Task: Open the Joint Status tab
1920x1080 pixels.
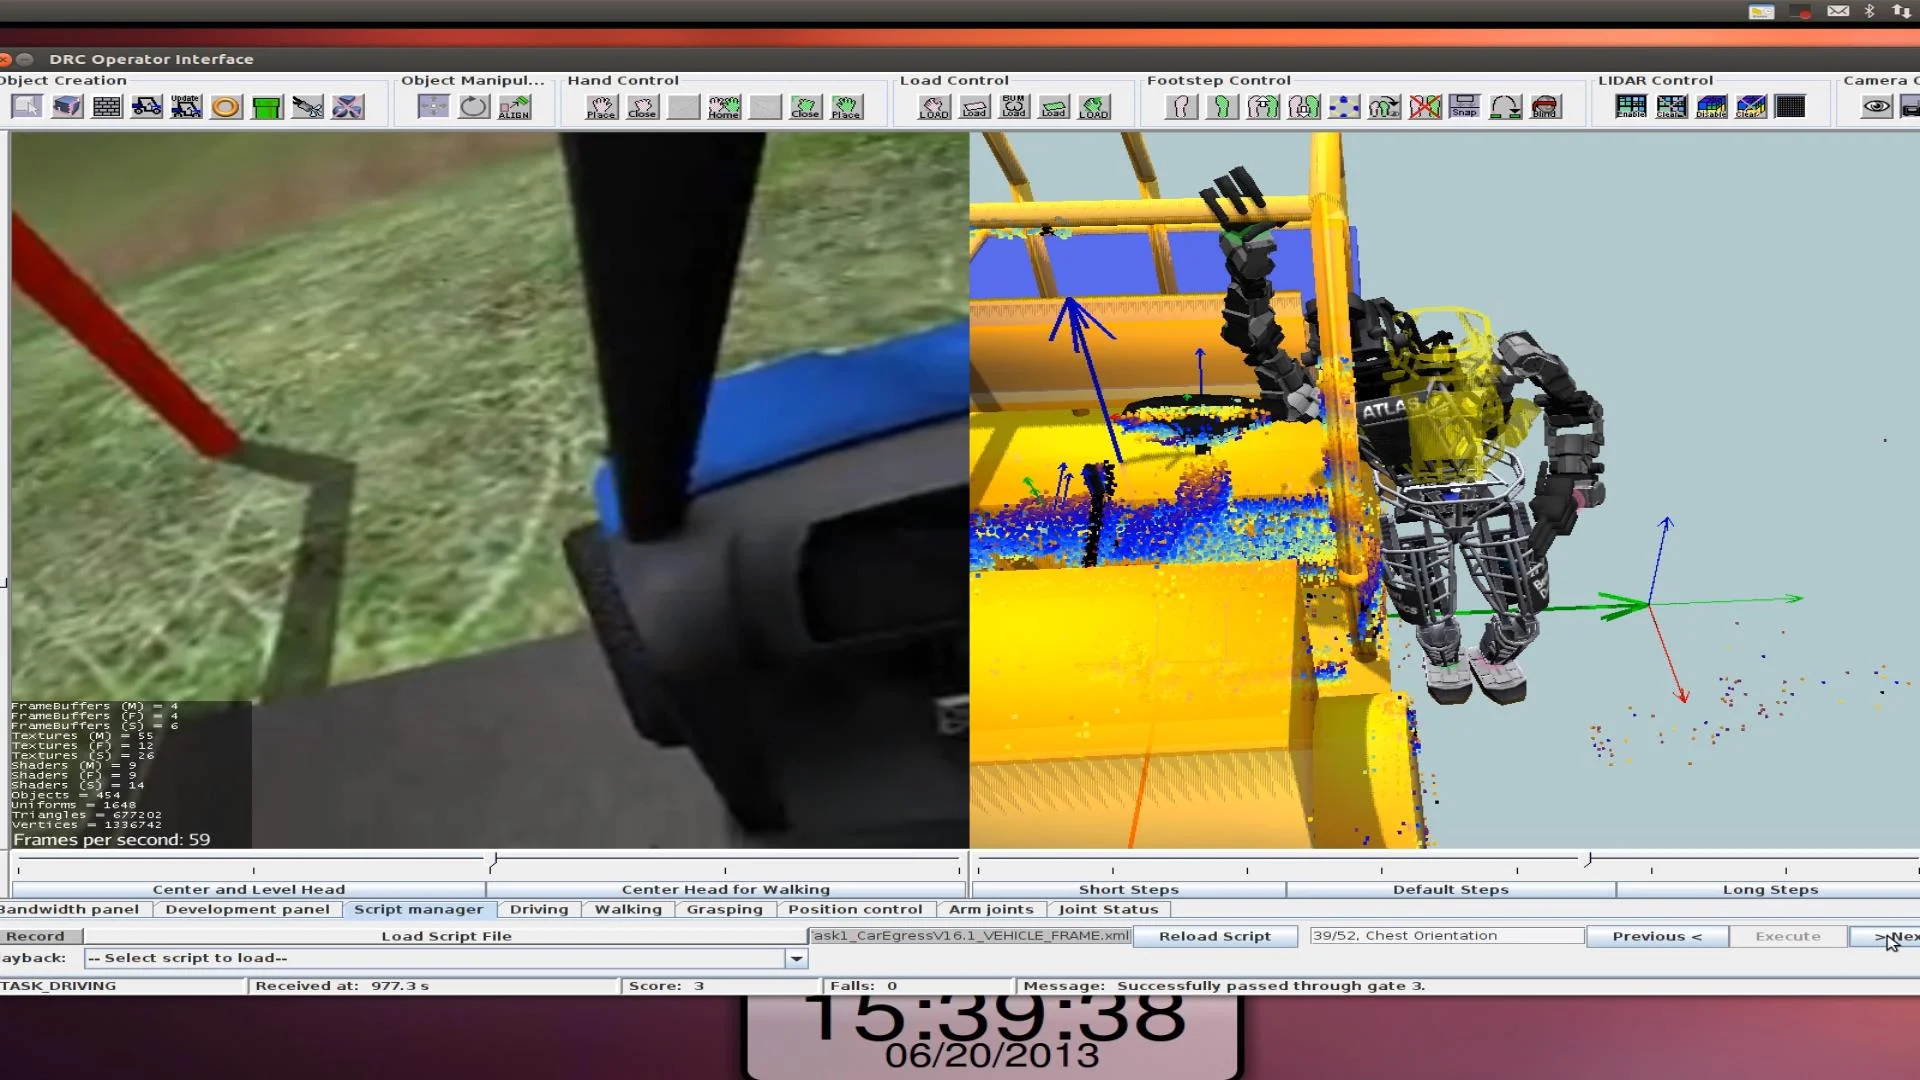Action: (1108, 909)
